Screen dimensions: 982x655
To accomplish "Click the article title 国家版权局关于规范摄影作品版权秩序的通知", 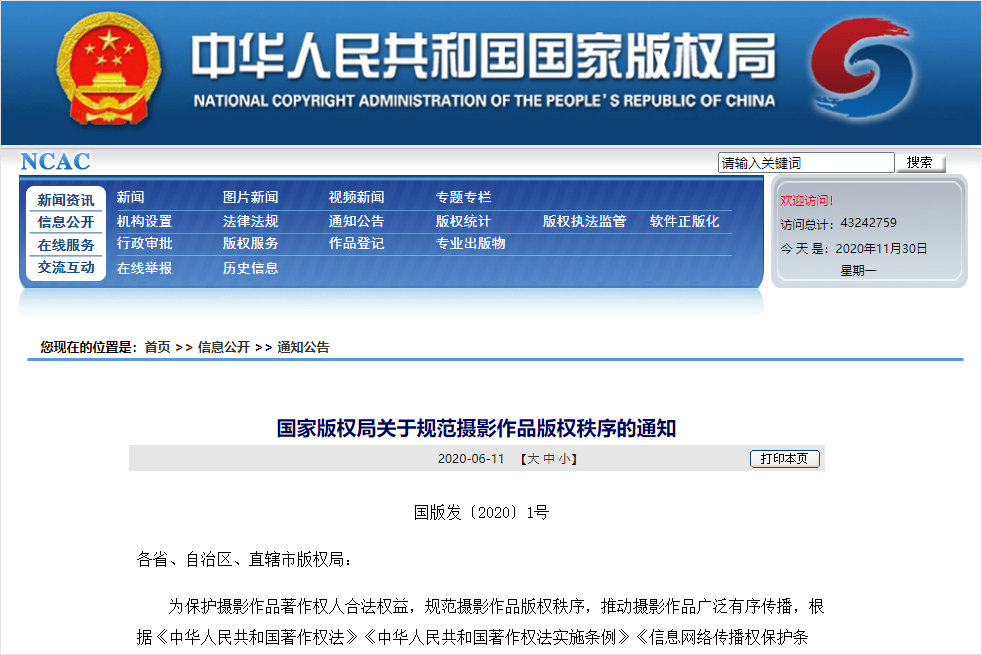I will [x=476, y=428].
